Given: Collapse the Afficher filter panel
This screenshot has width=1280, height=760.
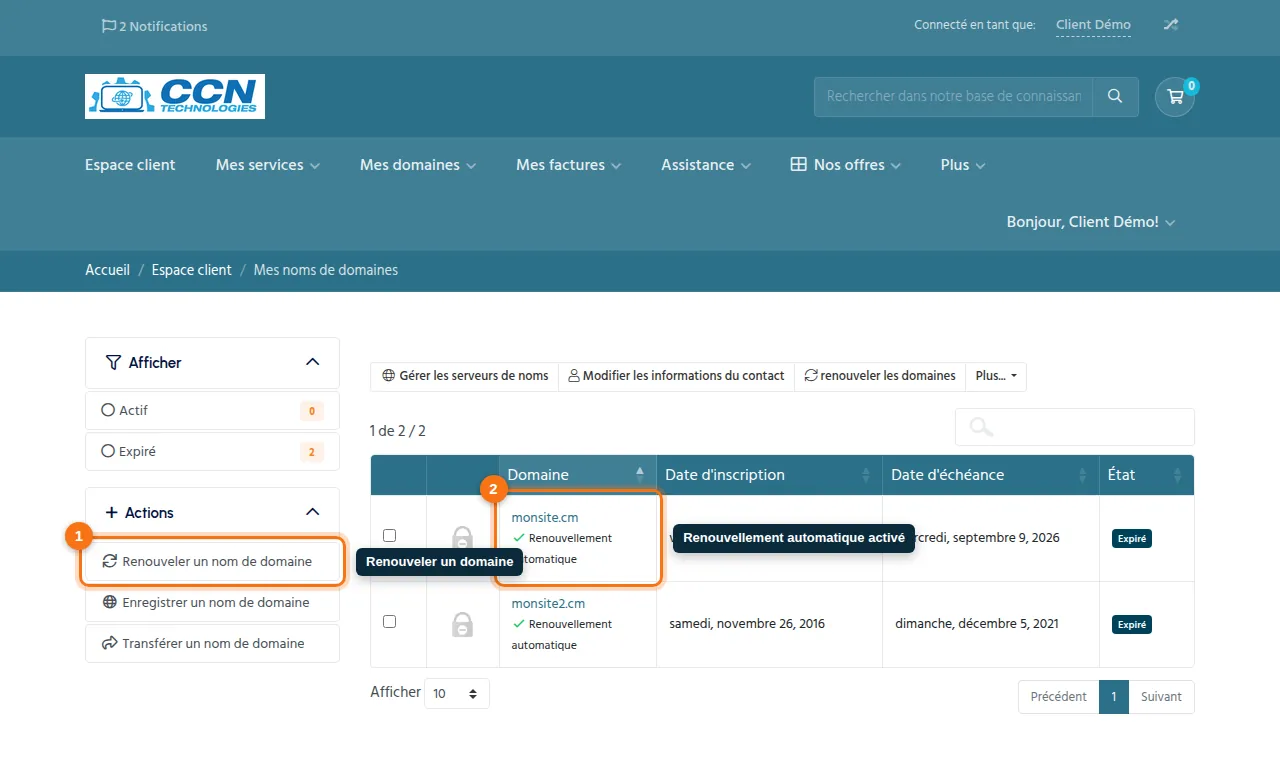Looking at the screenshot, I should pyautogui.click(x=312, y=363).
